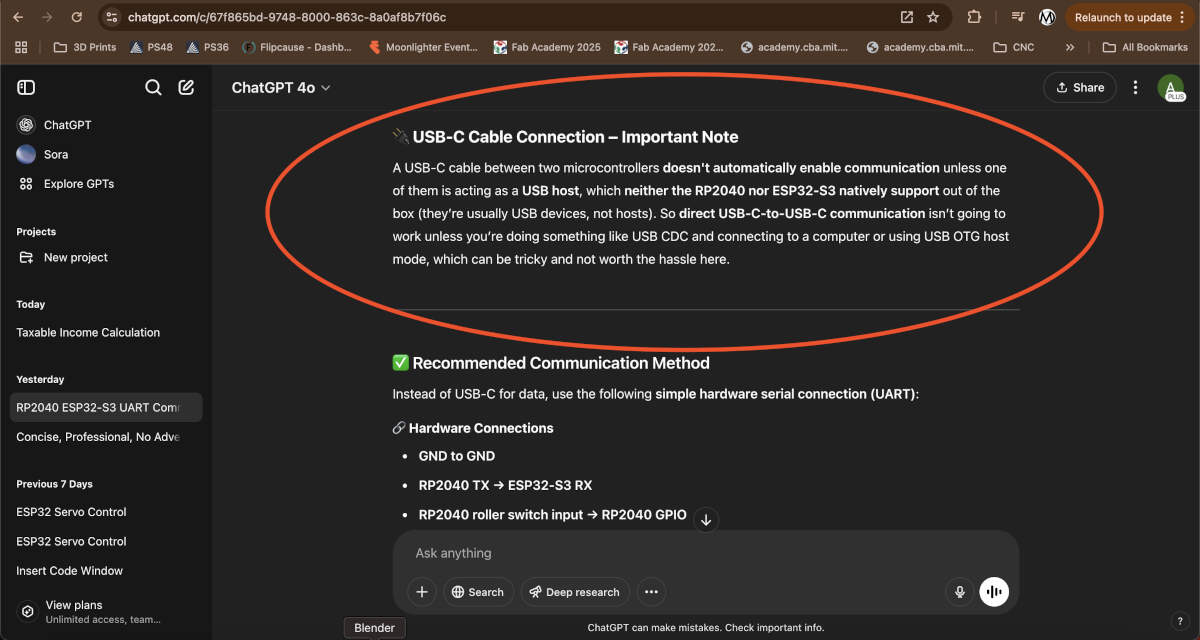Screen dimensions: 1200x640
Task: Search chats with the magnifier icon
Action: (153, 88)
